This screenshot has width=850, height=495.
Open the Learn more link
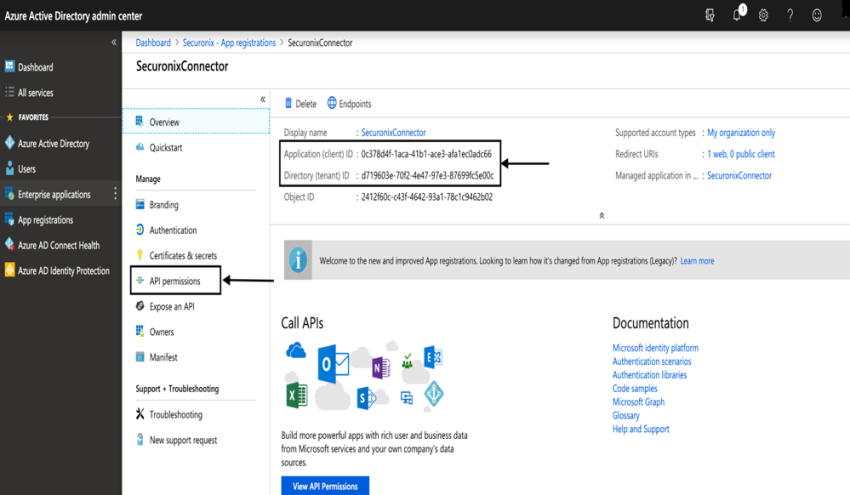(x=697, y=261)
